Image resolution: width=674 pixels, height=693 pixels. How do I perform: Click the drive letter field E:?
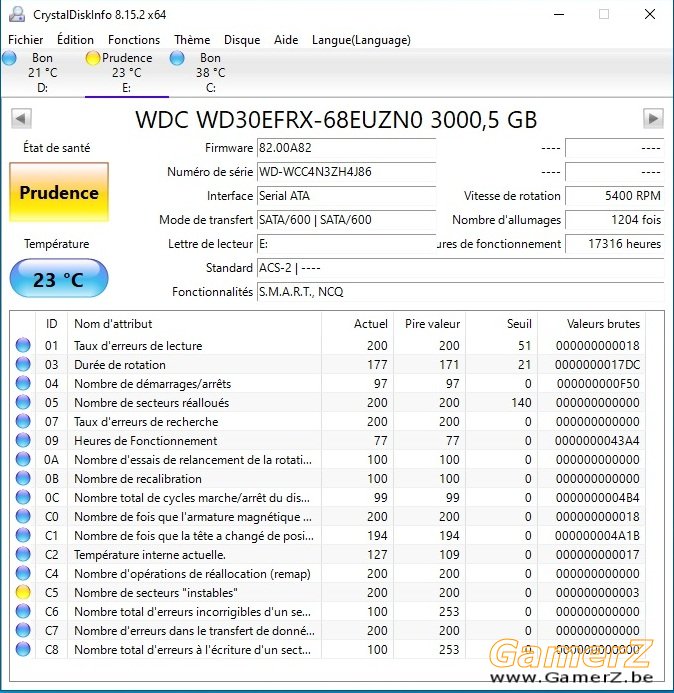(x=347, y=244)
